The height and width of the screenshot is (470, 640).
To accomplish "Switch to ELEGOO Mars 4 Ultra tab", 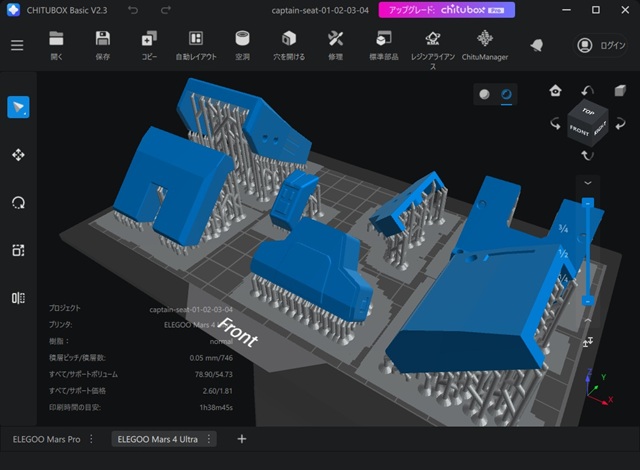I will (158, 439).
